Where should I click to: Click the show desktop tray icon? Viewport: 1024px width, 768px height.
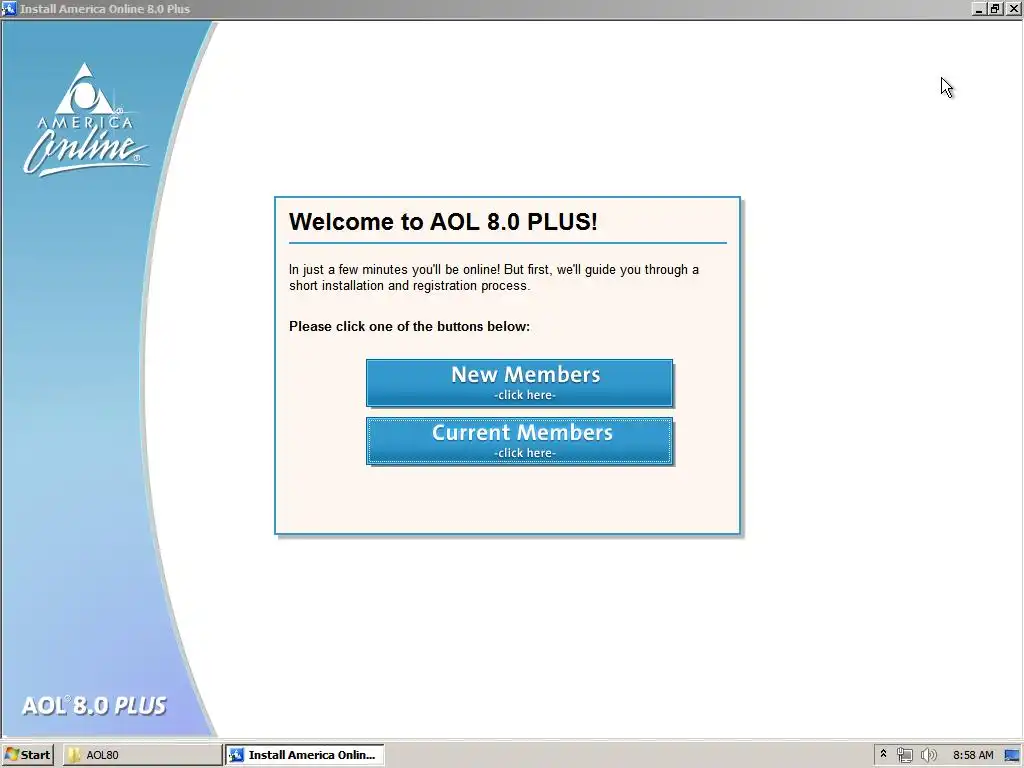(x=1012, y=755)
